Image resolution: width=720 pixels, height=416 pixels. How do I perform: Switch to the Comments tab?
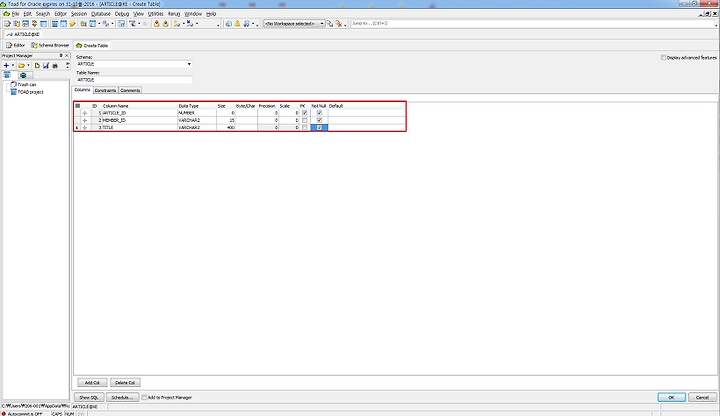[130, 90]
